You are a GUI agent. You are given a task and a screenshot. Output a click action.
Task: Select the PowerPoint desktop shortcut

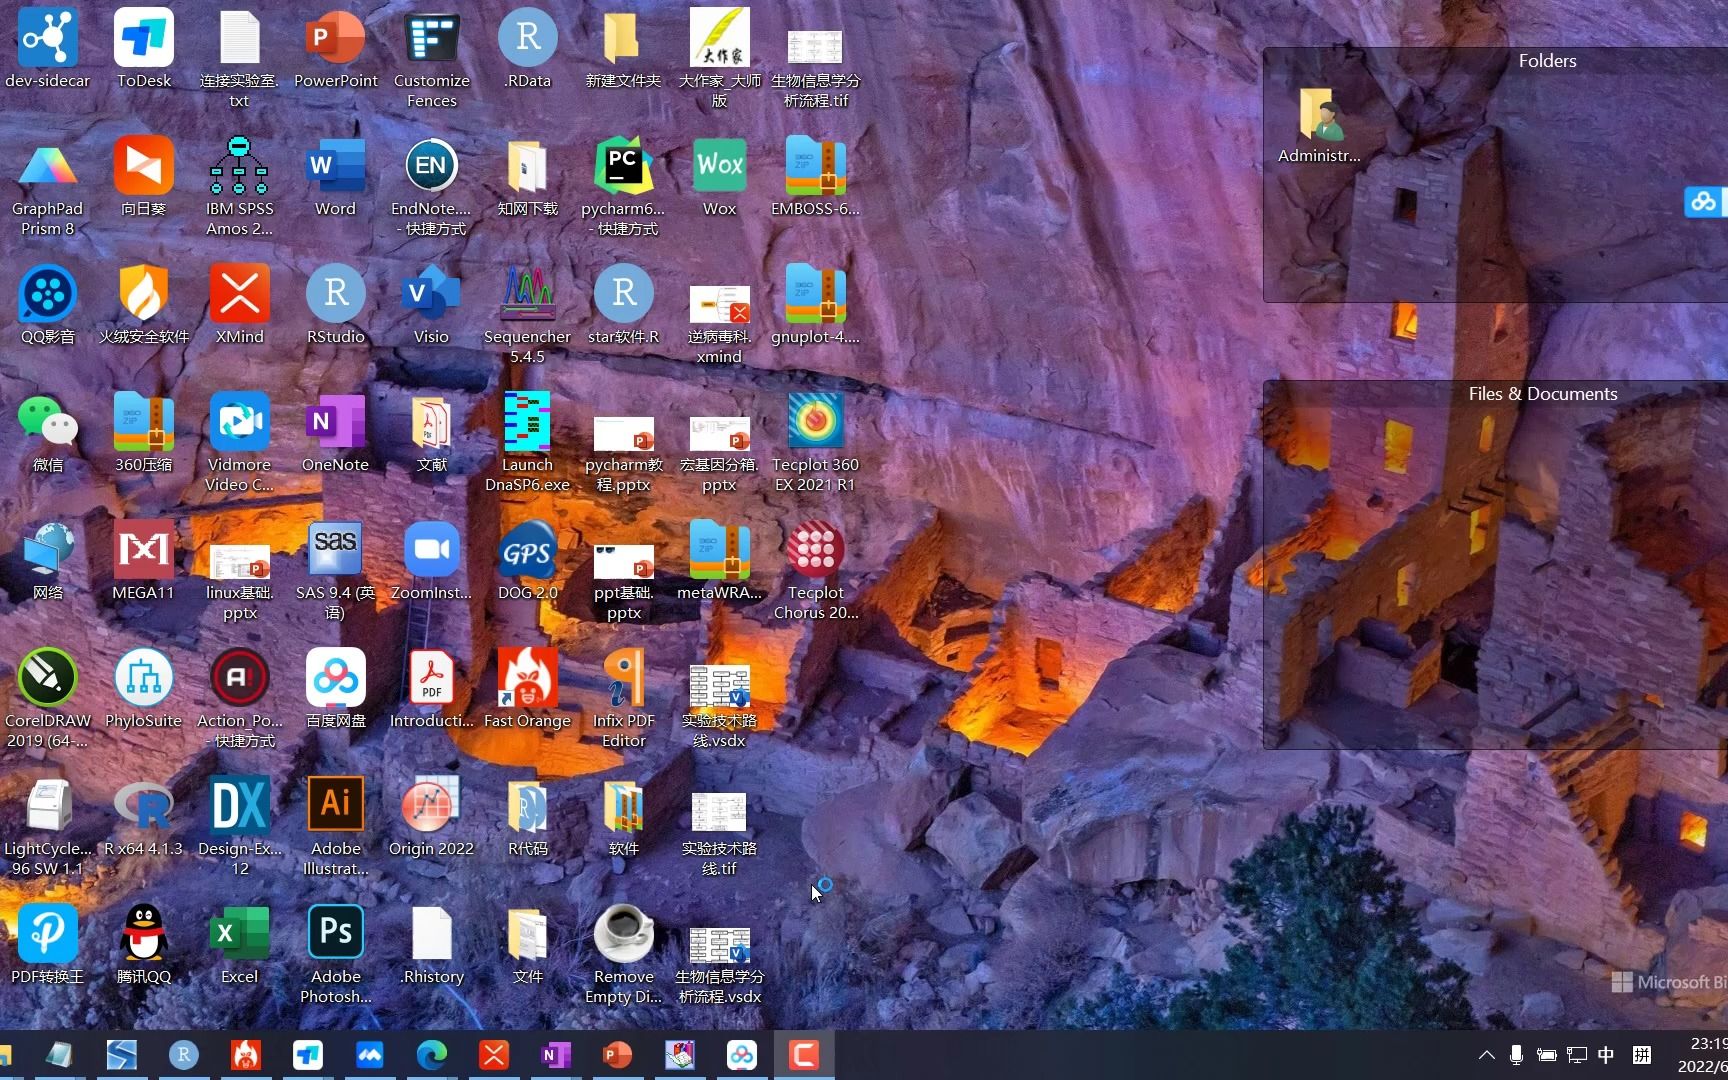point(336,49)
